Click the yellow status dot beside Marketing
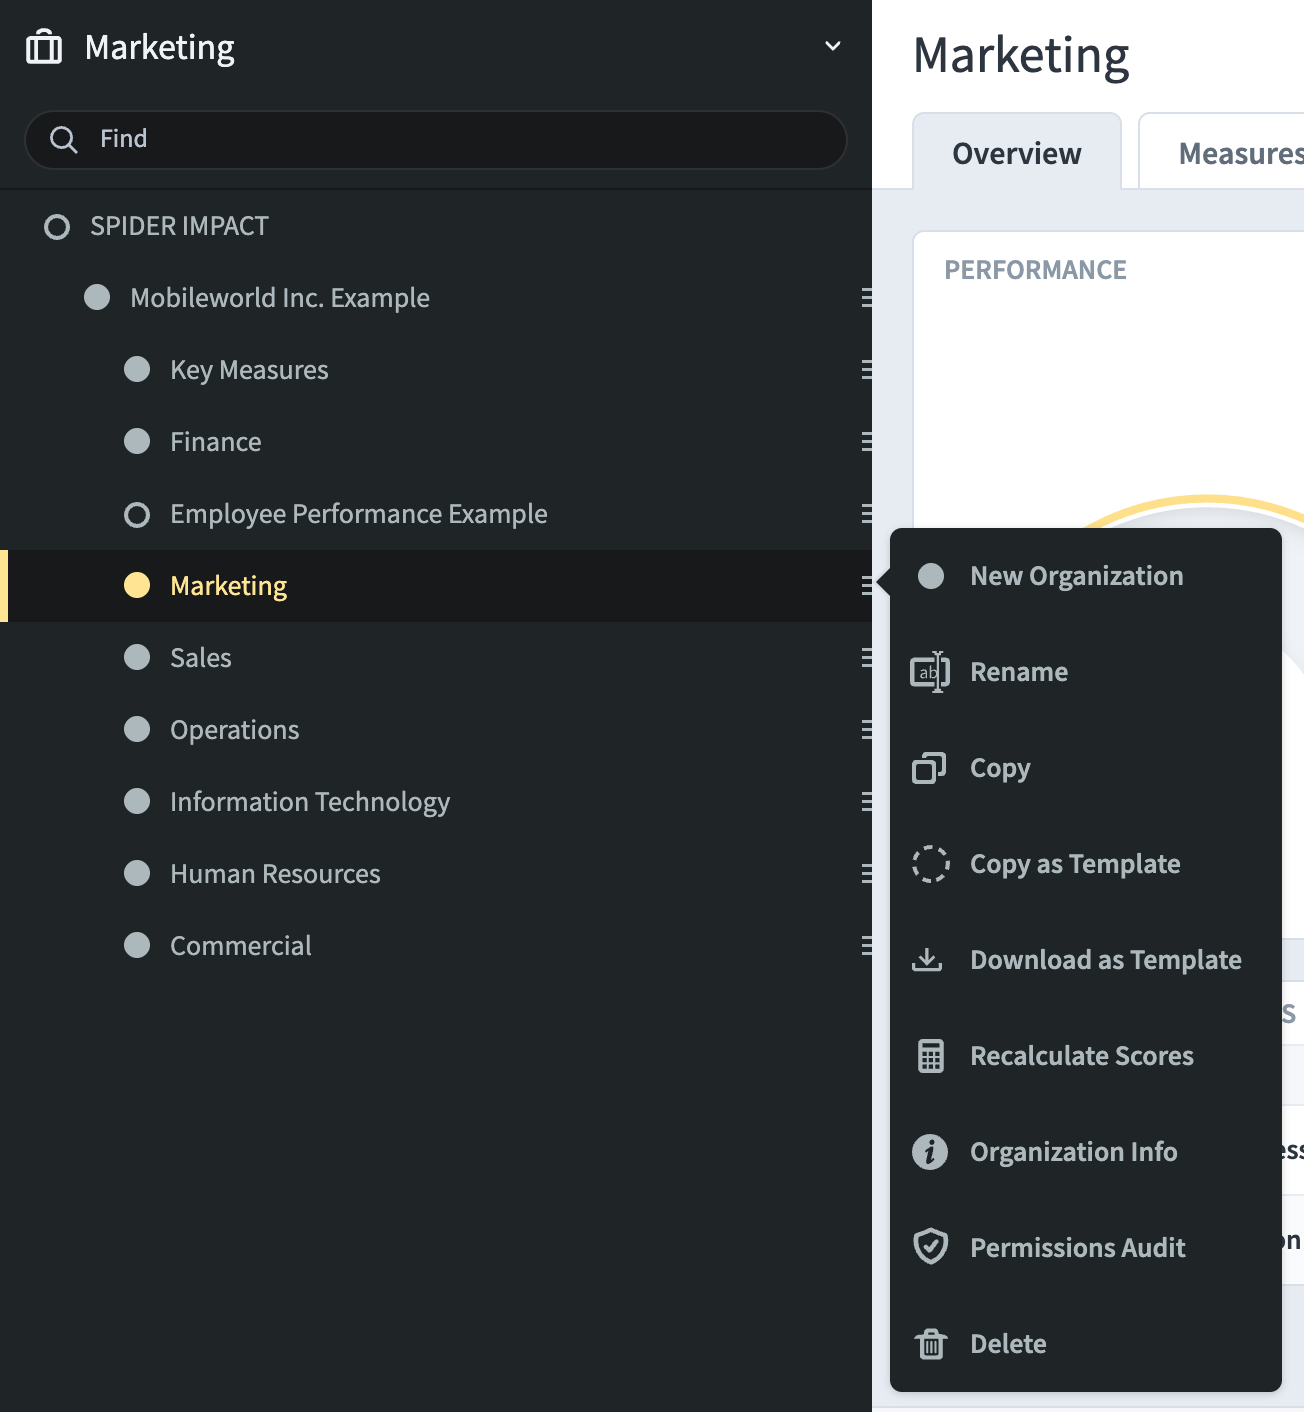The image size is (1304, 1412). pos(137,586)
